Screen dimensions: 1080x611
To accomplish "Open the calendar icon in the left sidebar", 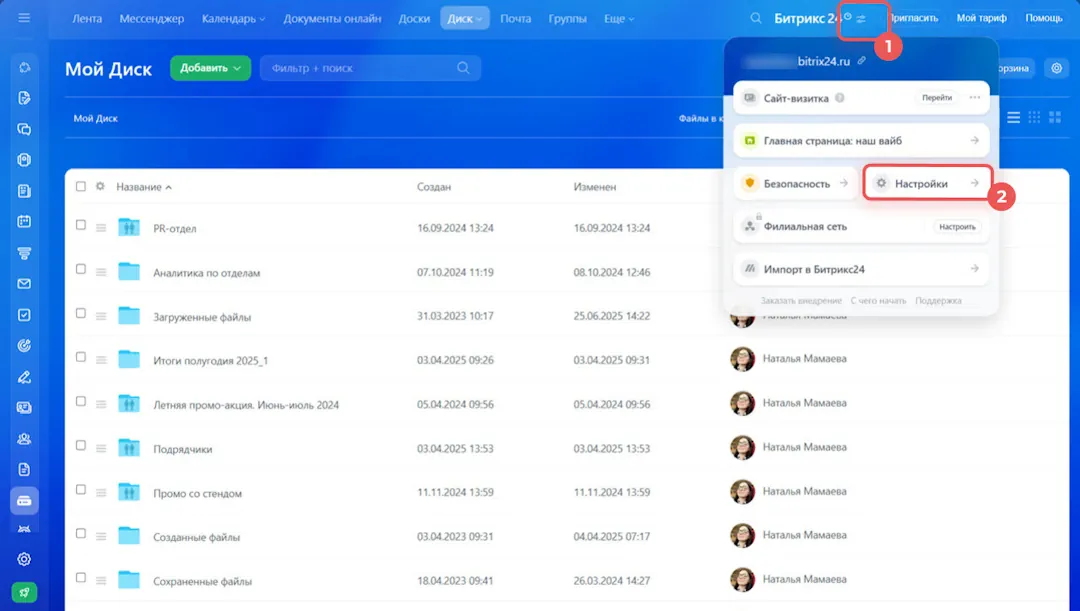I will 24,222.
